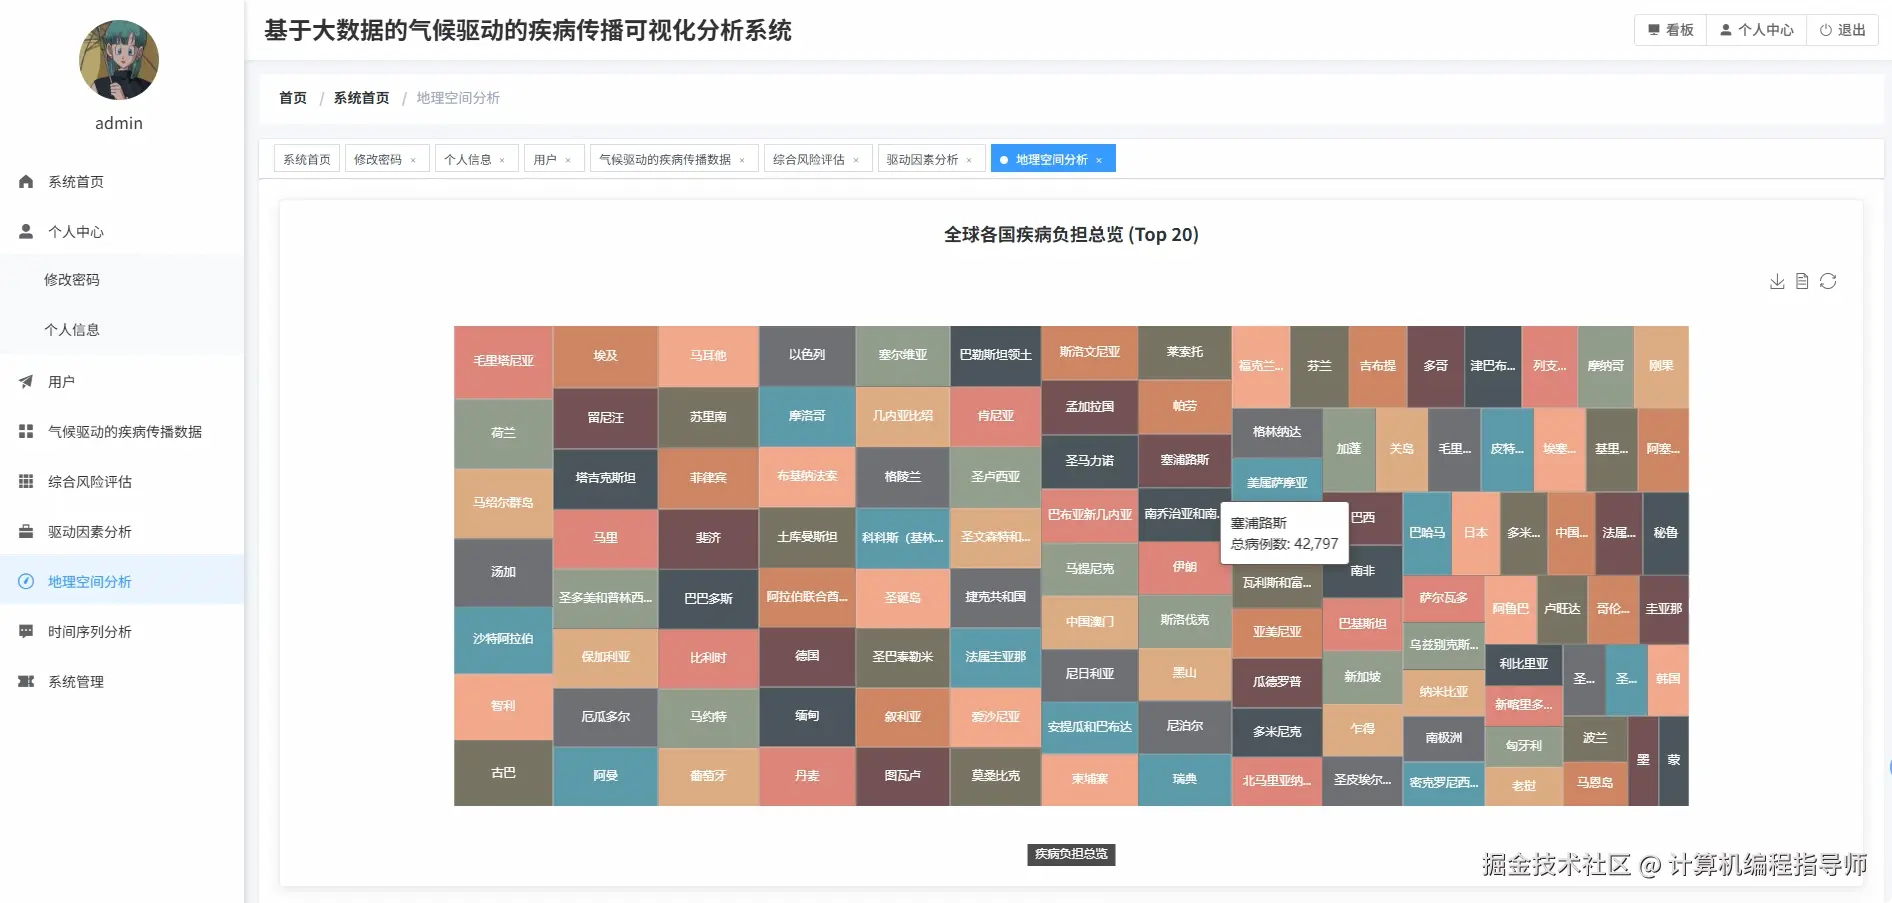Click the admin avatar picture
Screen dimensions: 1892x903
(119, 60)
